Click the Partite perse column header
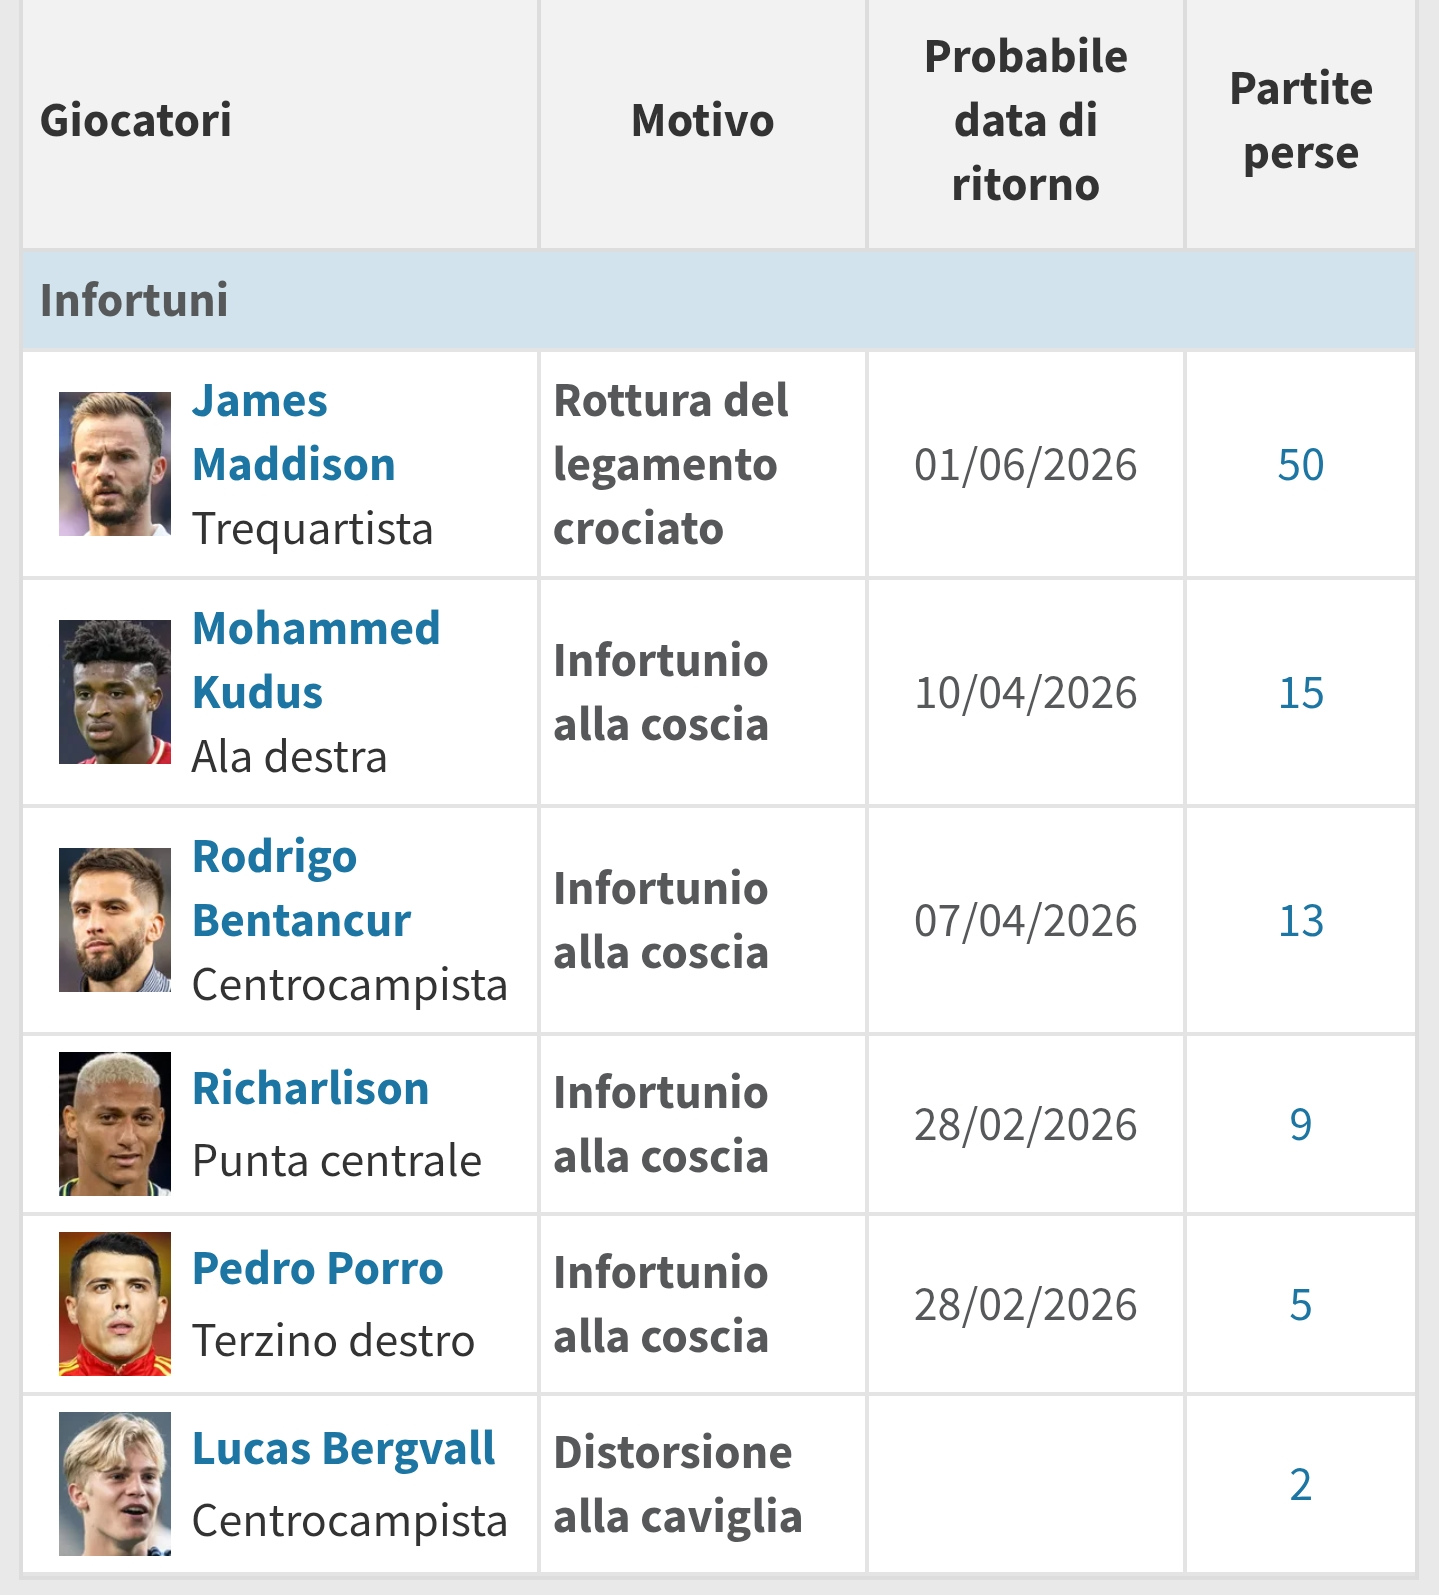Screen dimensions: 1439x1595 pyautogui.click(x=1300, y=121)
